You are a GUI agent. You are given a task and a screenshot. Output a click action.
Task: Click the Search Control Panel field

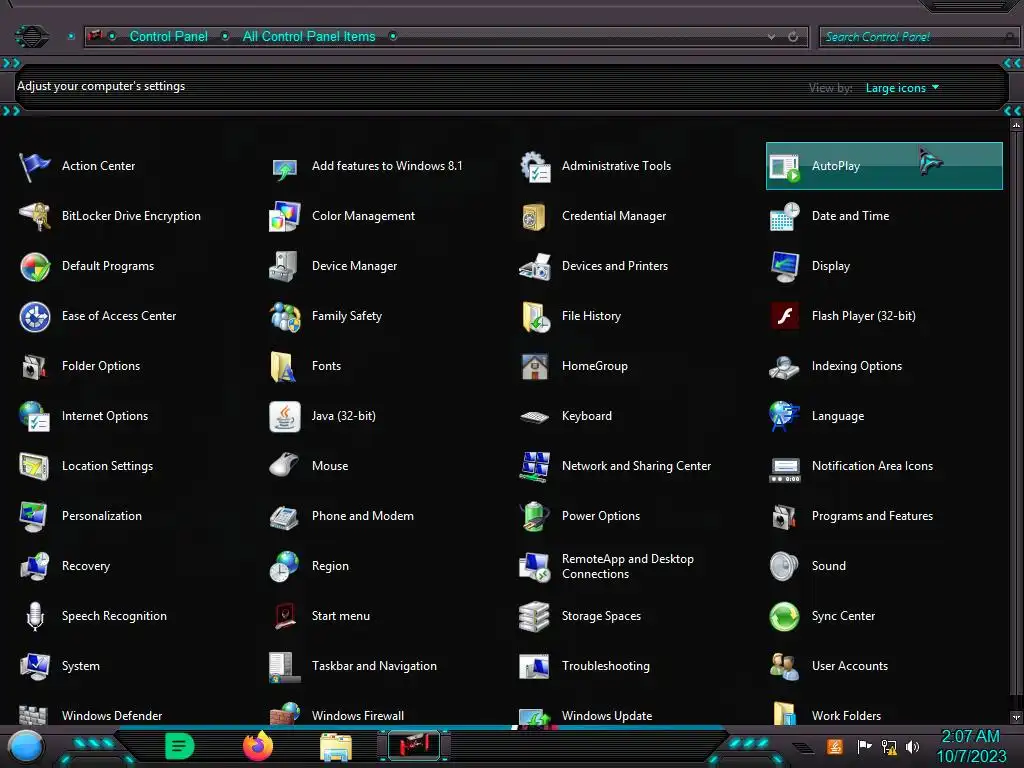[x=918, y=37]
